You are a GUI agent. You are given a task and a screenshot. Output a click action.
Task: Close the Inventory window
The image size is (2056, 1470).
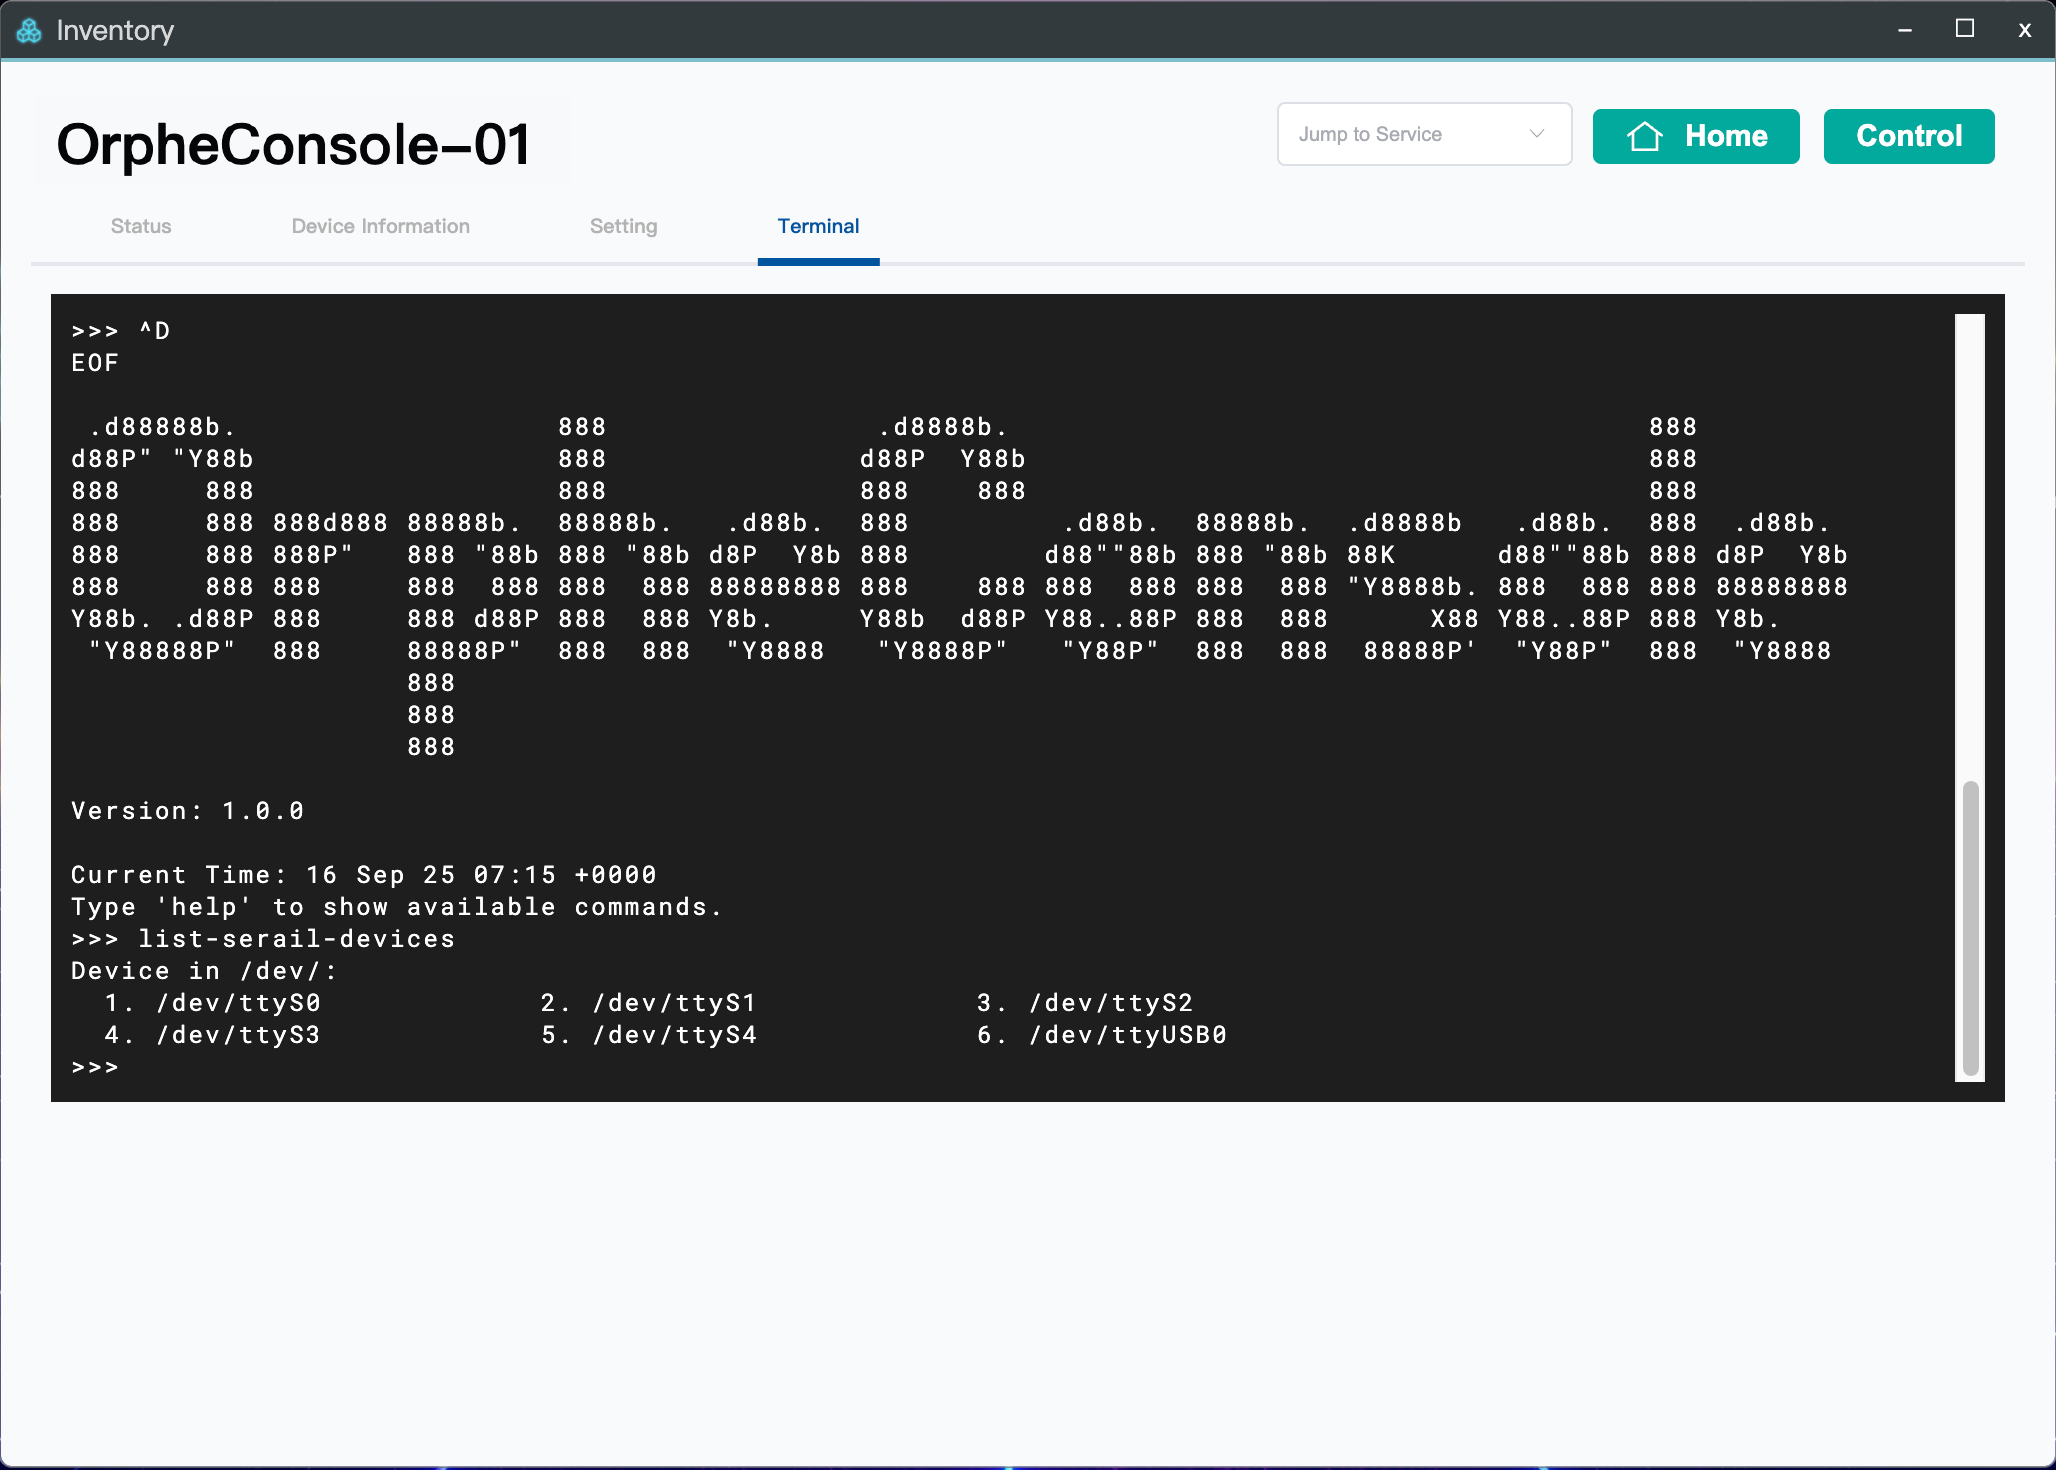(x=2024, y=30)
